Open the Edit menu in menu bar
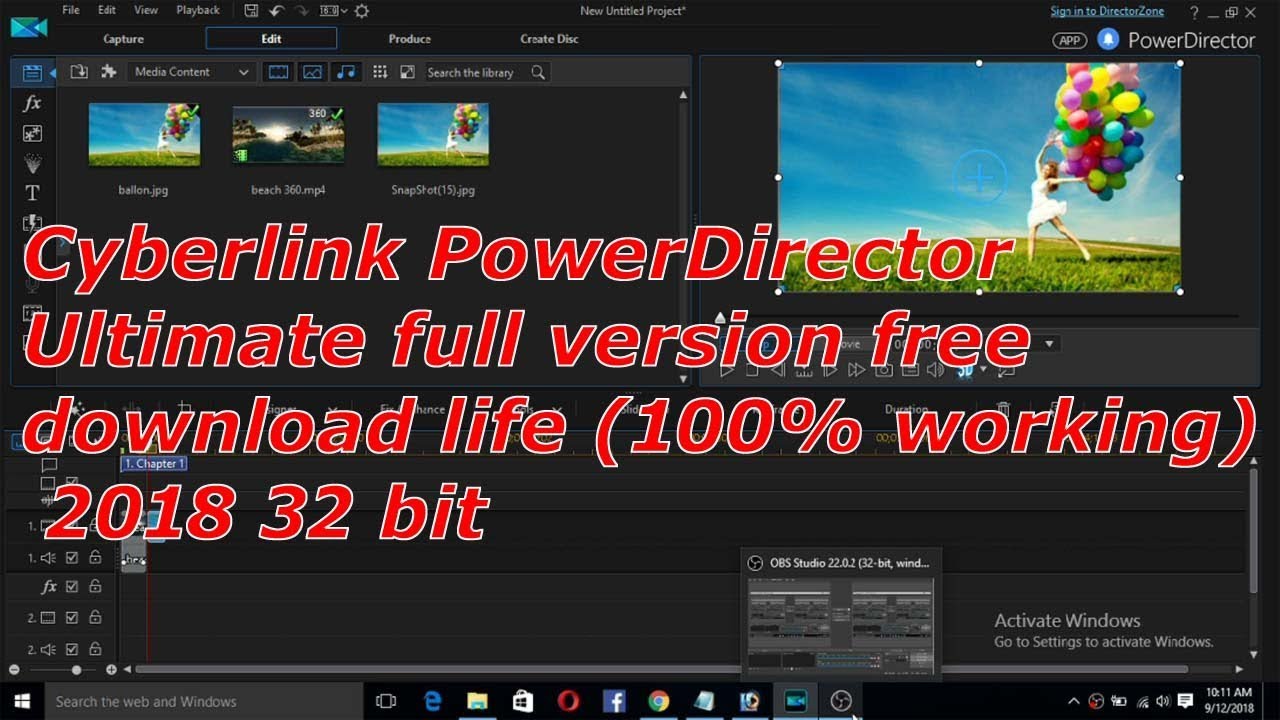This screenshot has height=720, width=1280. coord(107,10)
